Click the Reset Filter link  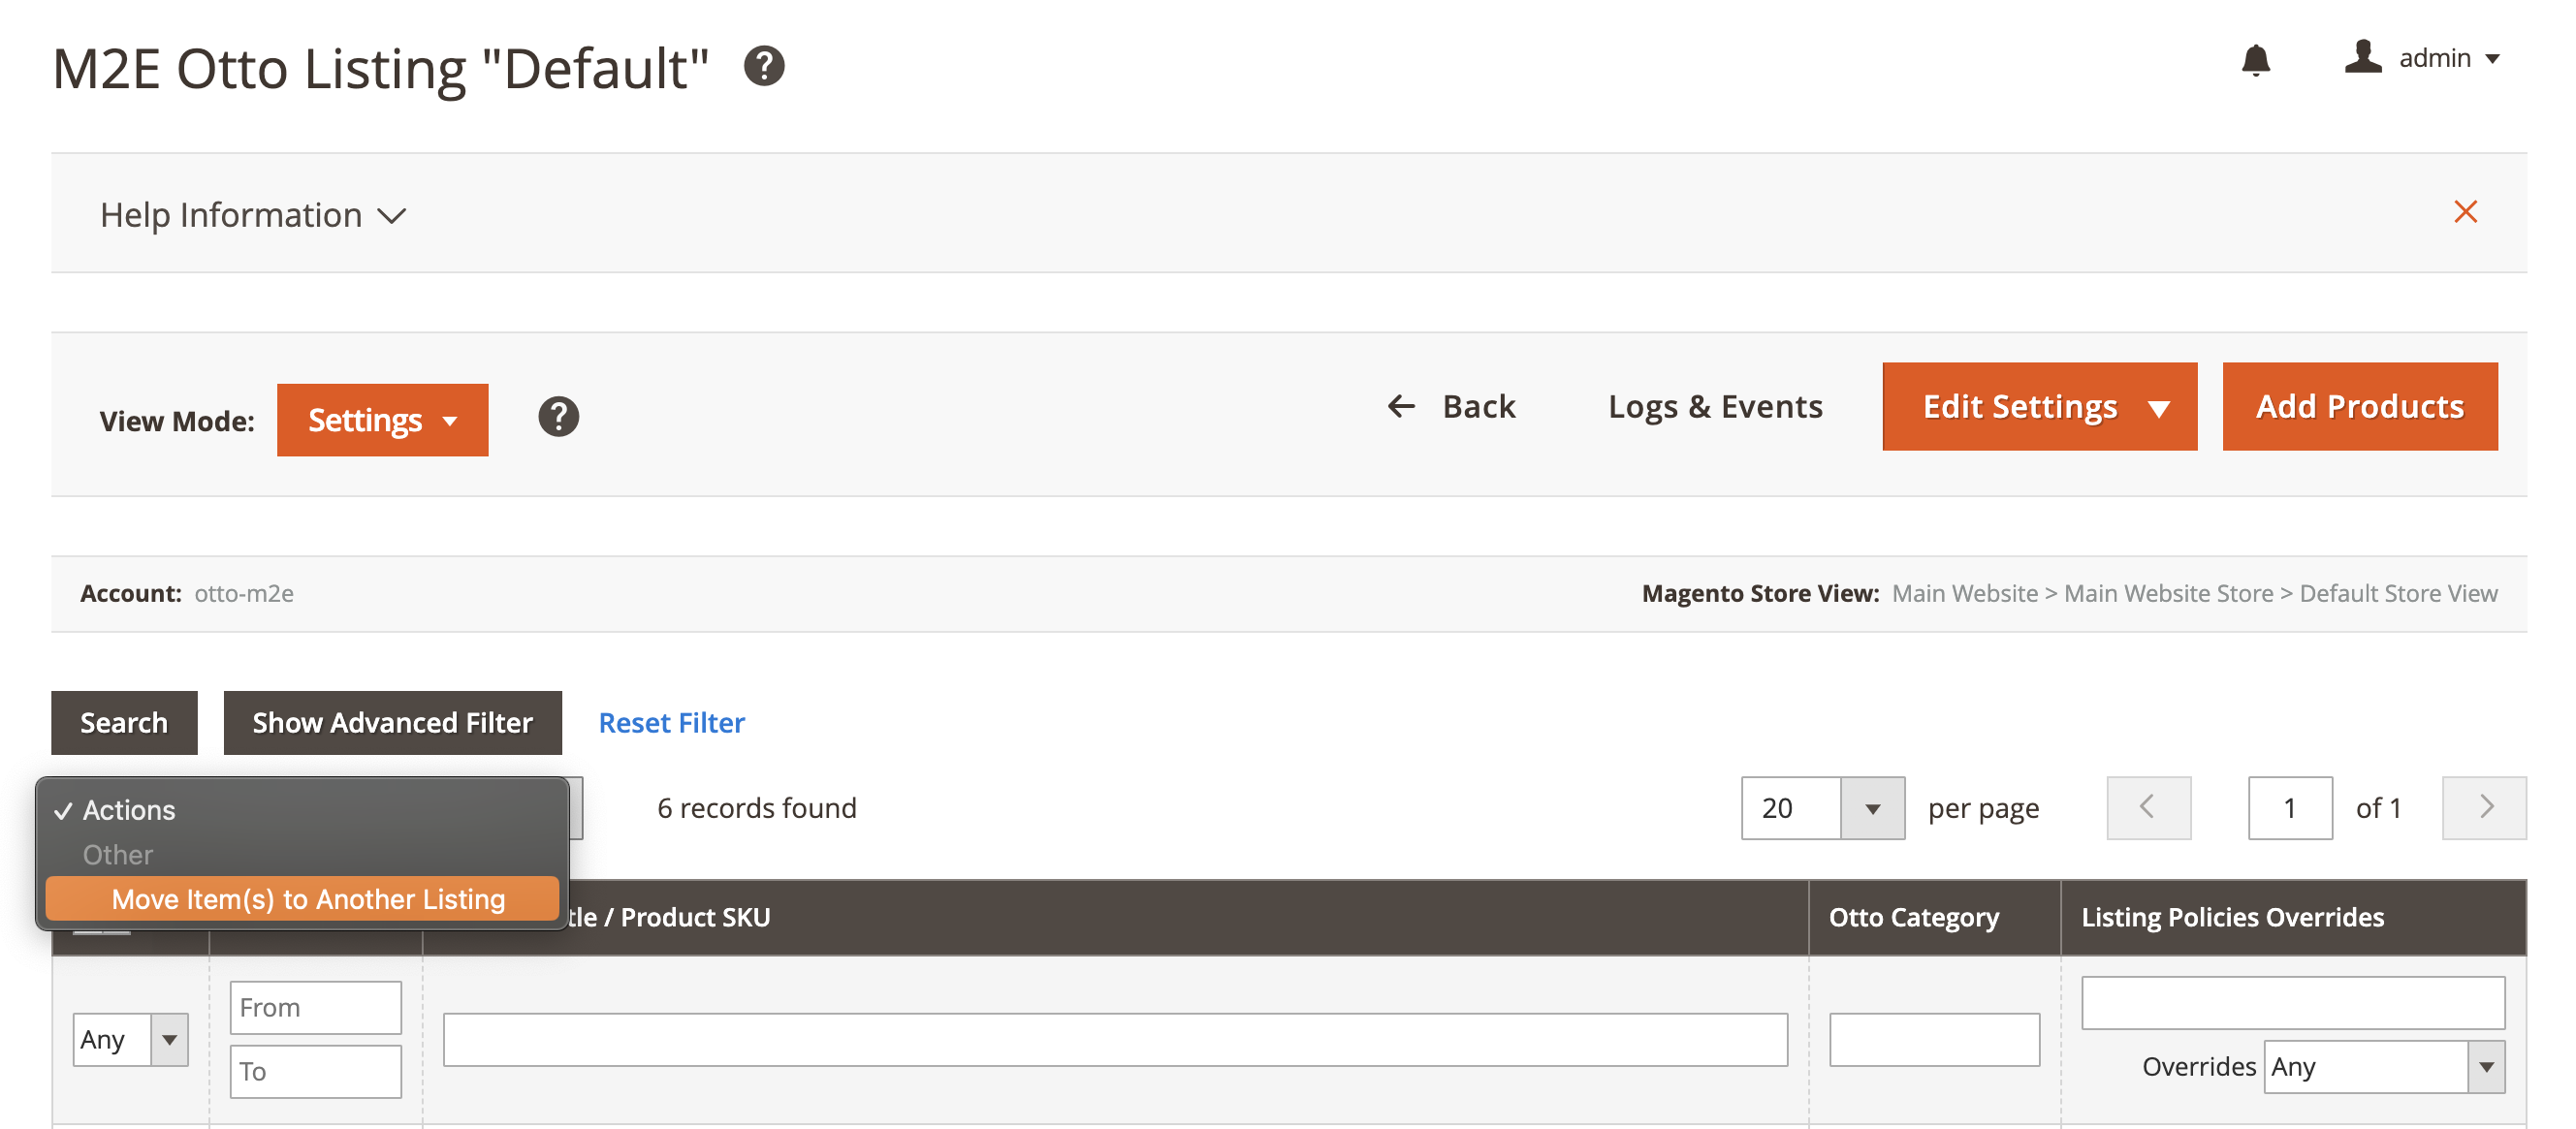671,723
